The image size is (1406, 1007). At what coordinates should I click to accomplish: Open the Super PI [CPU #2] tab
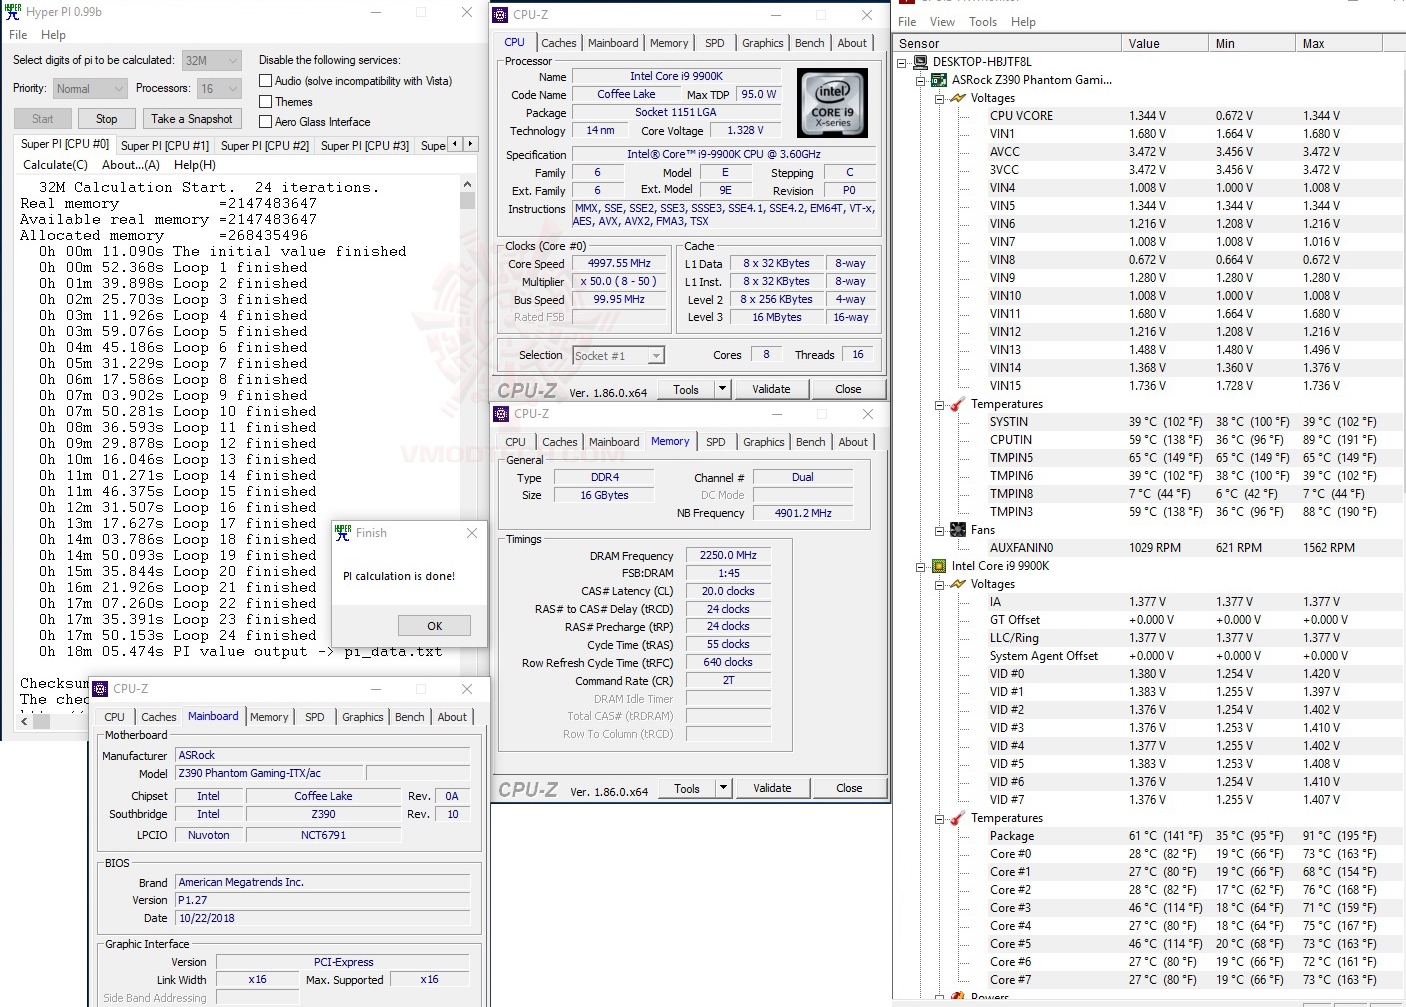point(264,146)
